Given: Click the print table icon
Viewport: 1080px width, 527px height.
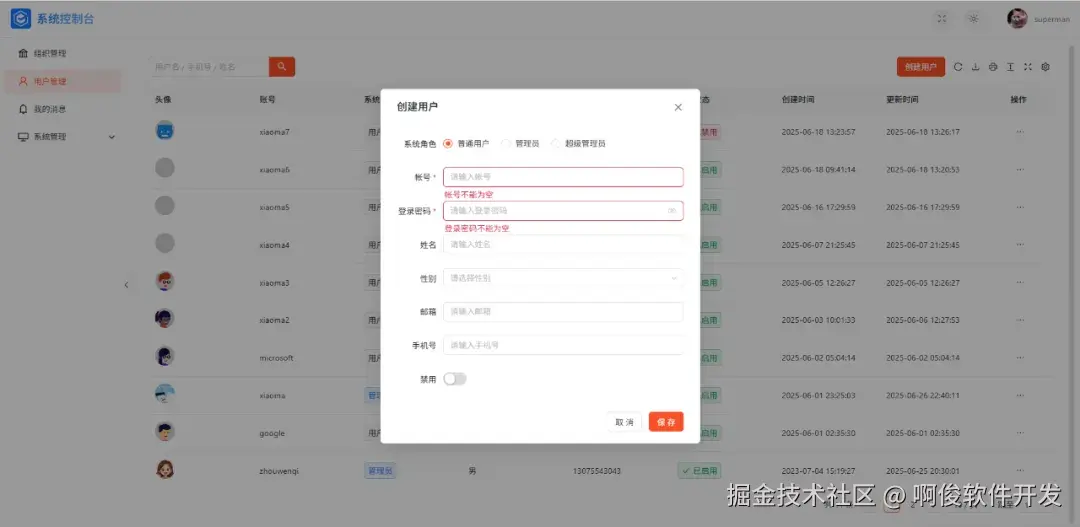Looking at the screenshot, I should pyautogui.click(x=993, y=67).
